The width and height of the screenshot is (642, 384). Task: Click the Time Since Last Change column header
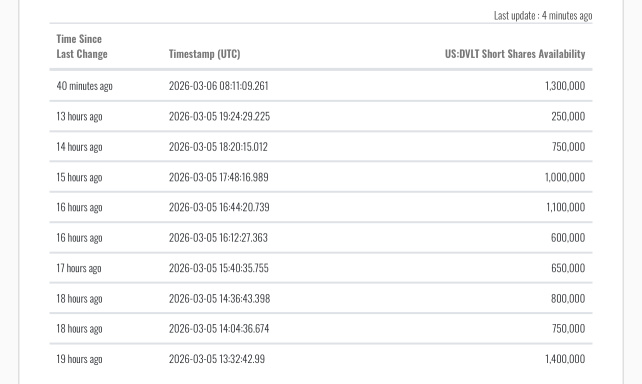coord(82,46)
